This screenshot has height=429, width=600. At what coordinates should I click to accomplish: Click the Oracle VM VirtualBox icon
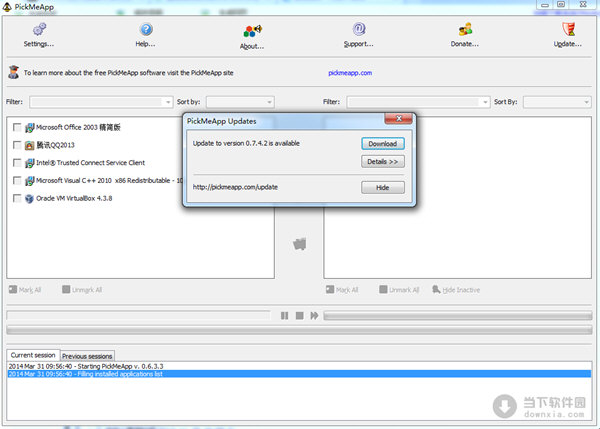click(30, 198)
